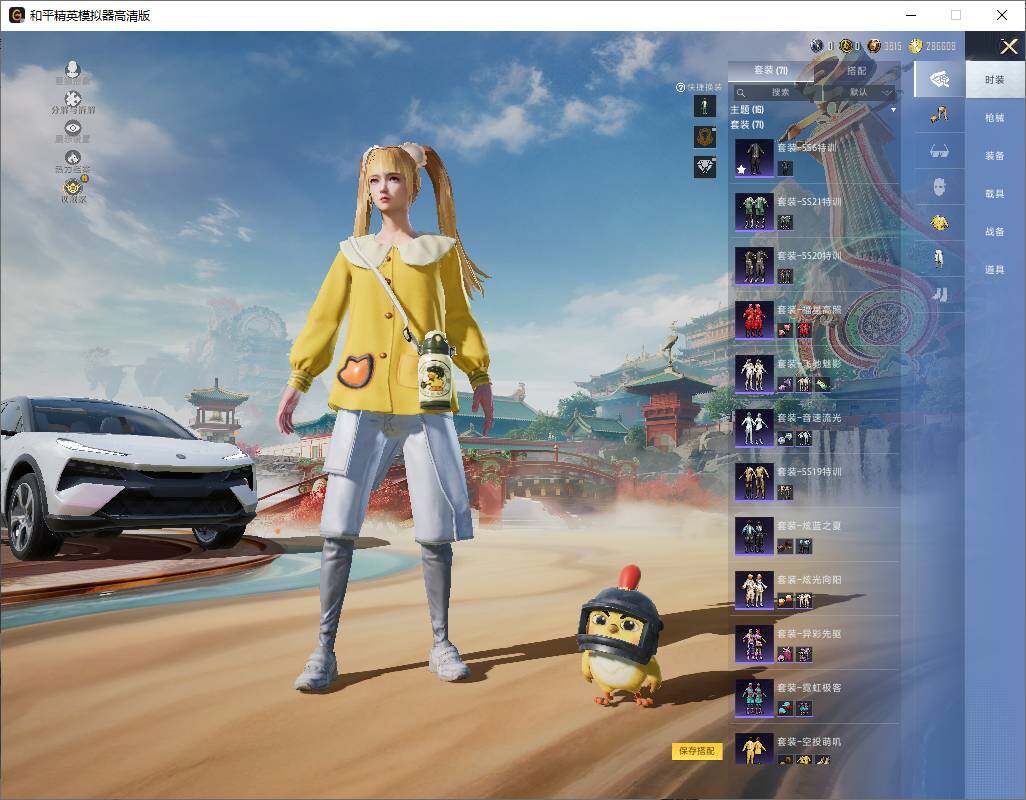
Task: Select the face mask category icon
Action: tap(939, 186)
